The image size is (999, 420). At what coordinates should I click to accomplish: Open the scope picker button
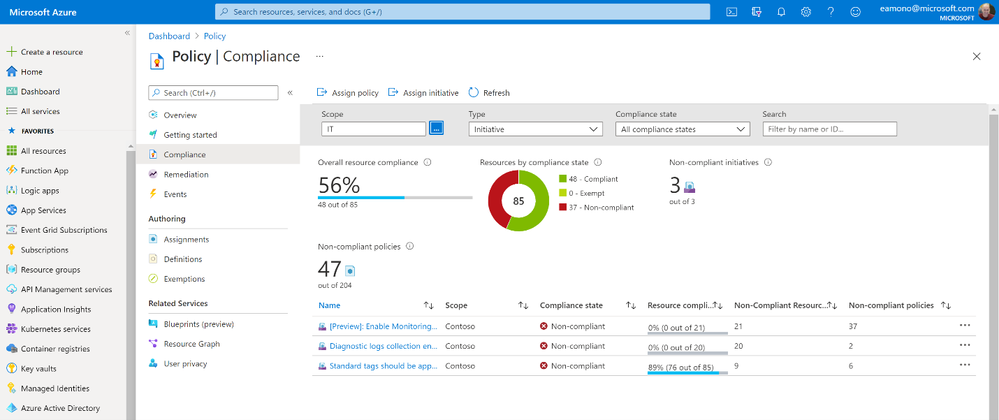436,129
